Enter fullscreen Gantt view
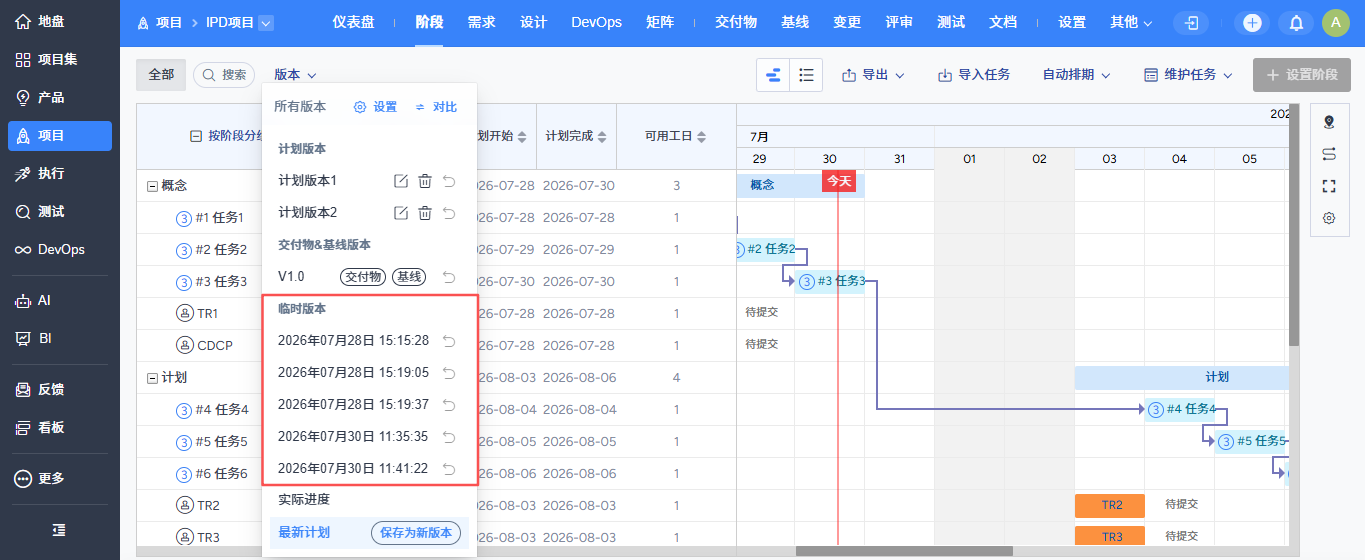 tap(1329, 186)
